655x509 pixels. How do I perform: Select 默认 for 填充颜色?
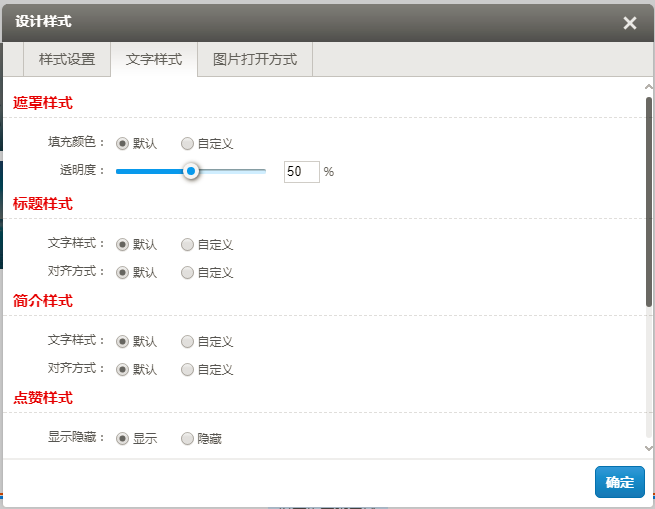pos(123,143)
